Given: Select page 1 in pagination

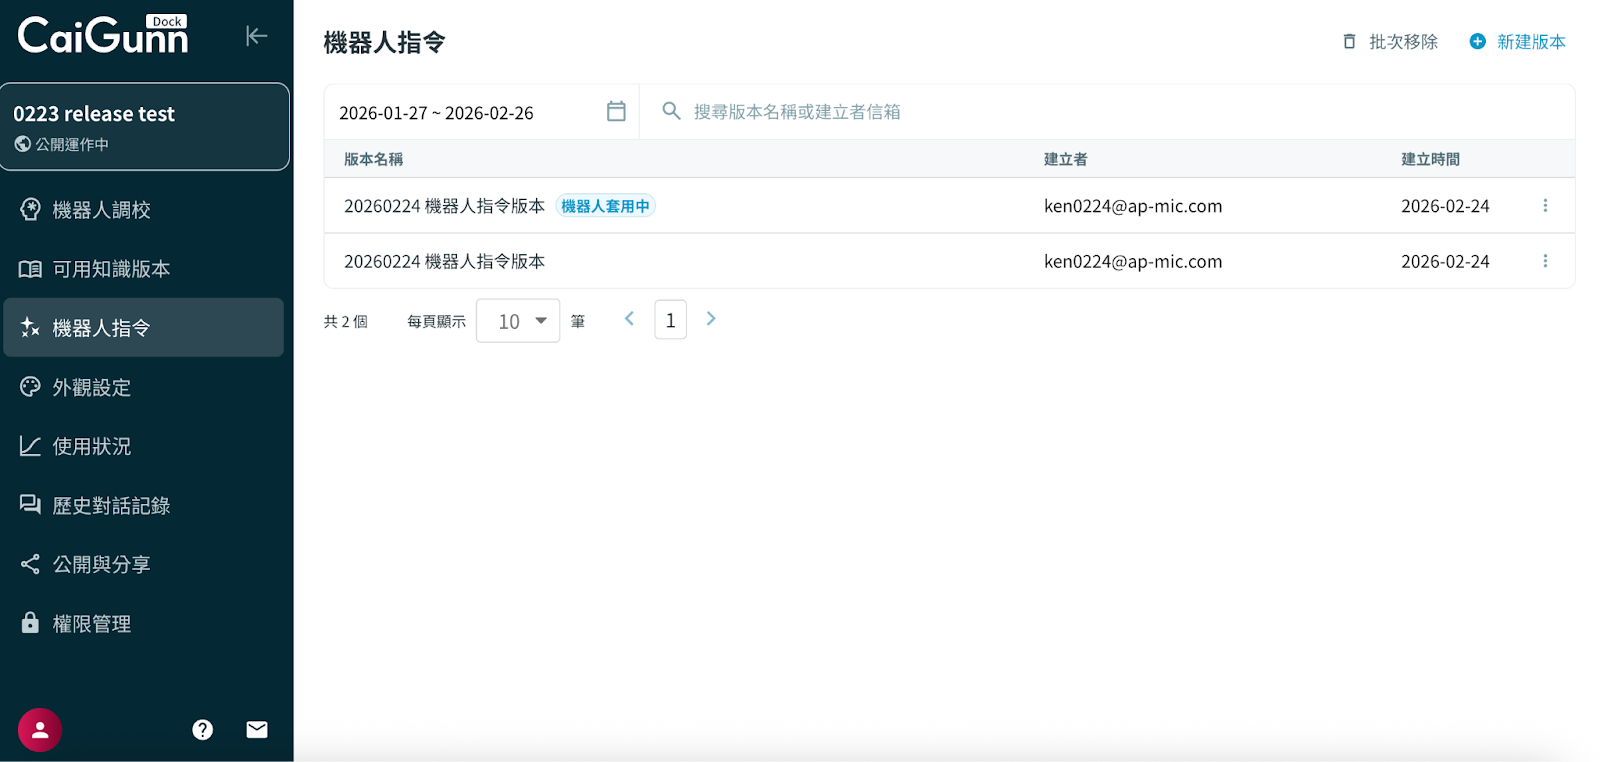Looking at the screenshot, I should (x=670, y=320).
